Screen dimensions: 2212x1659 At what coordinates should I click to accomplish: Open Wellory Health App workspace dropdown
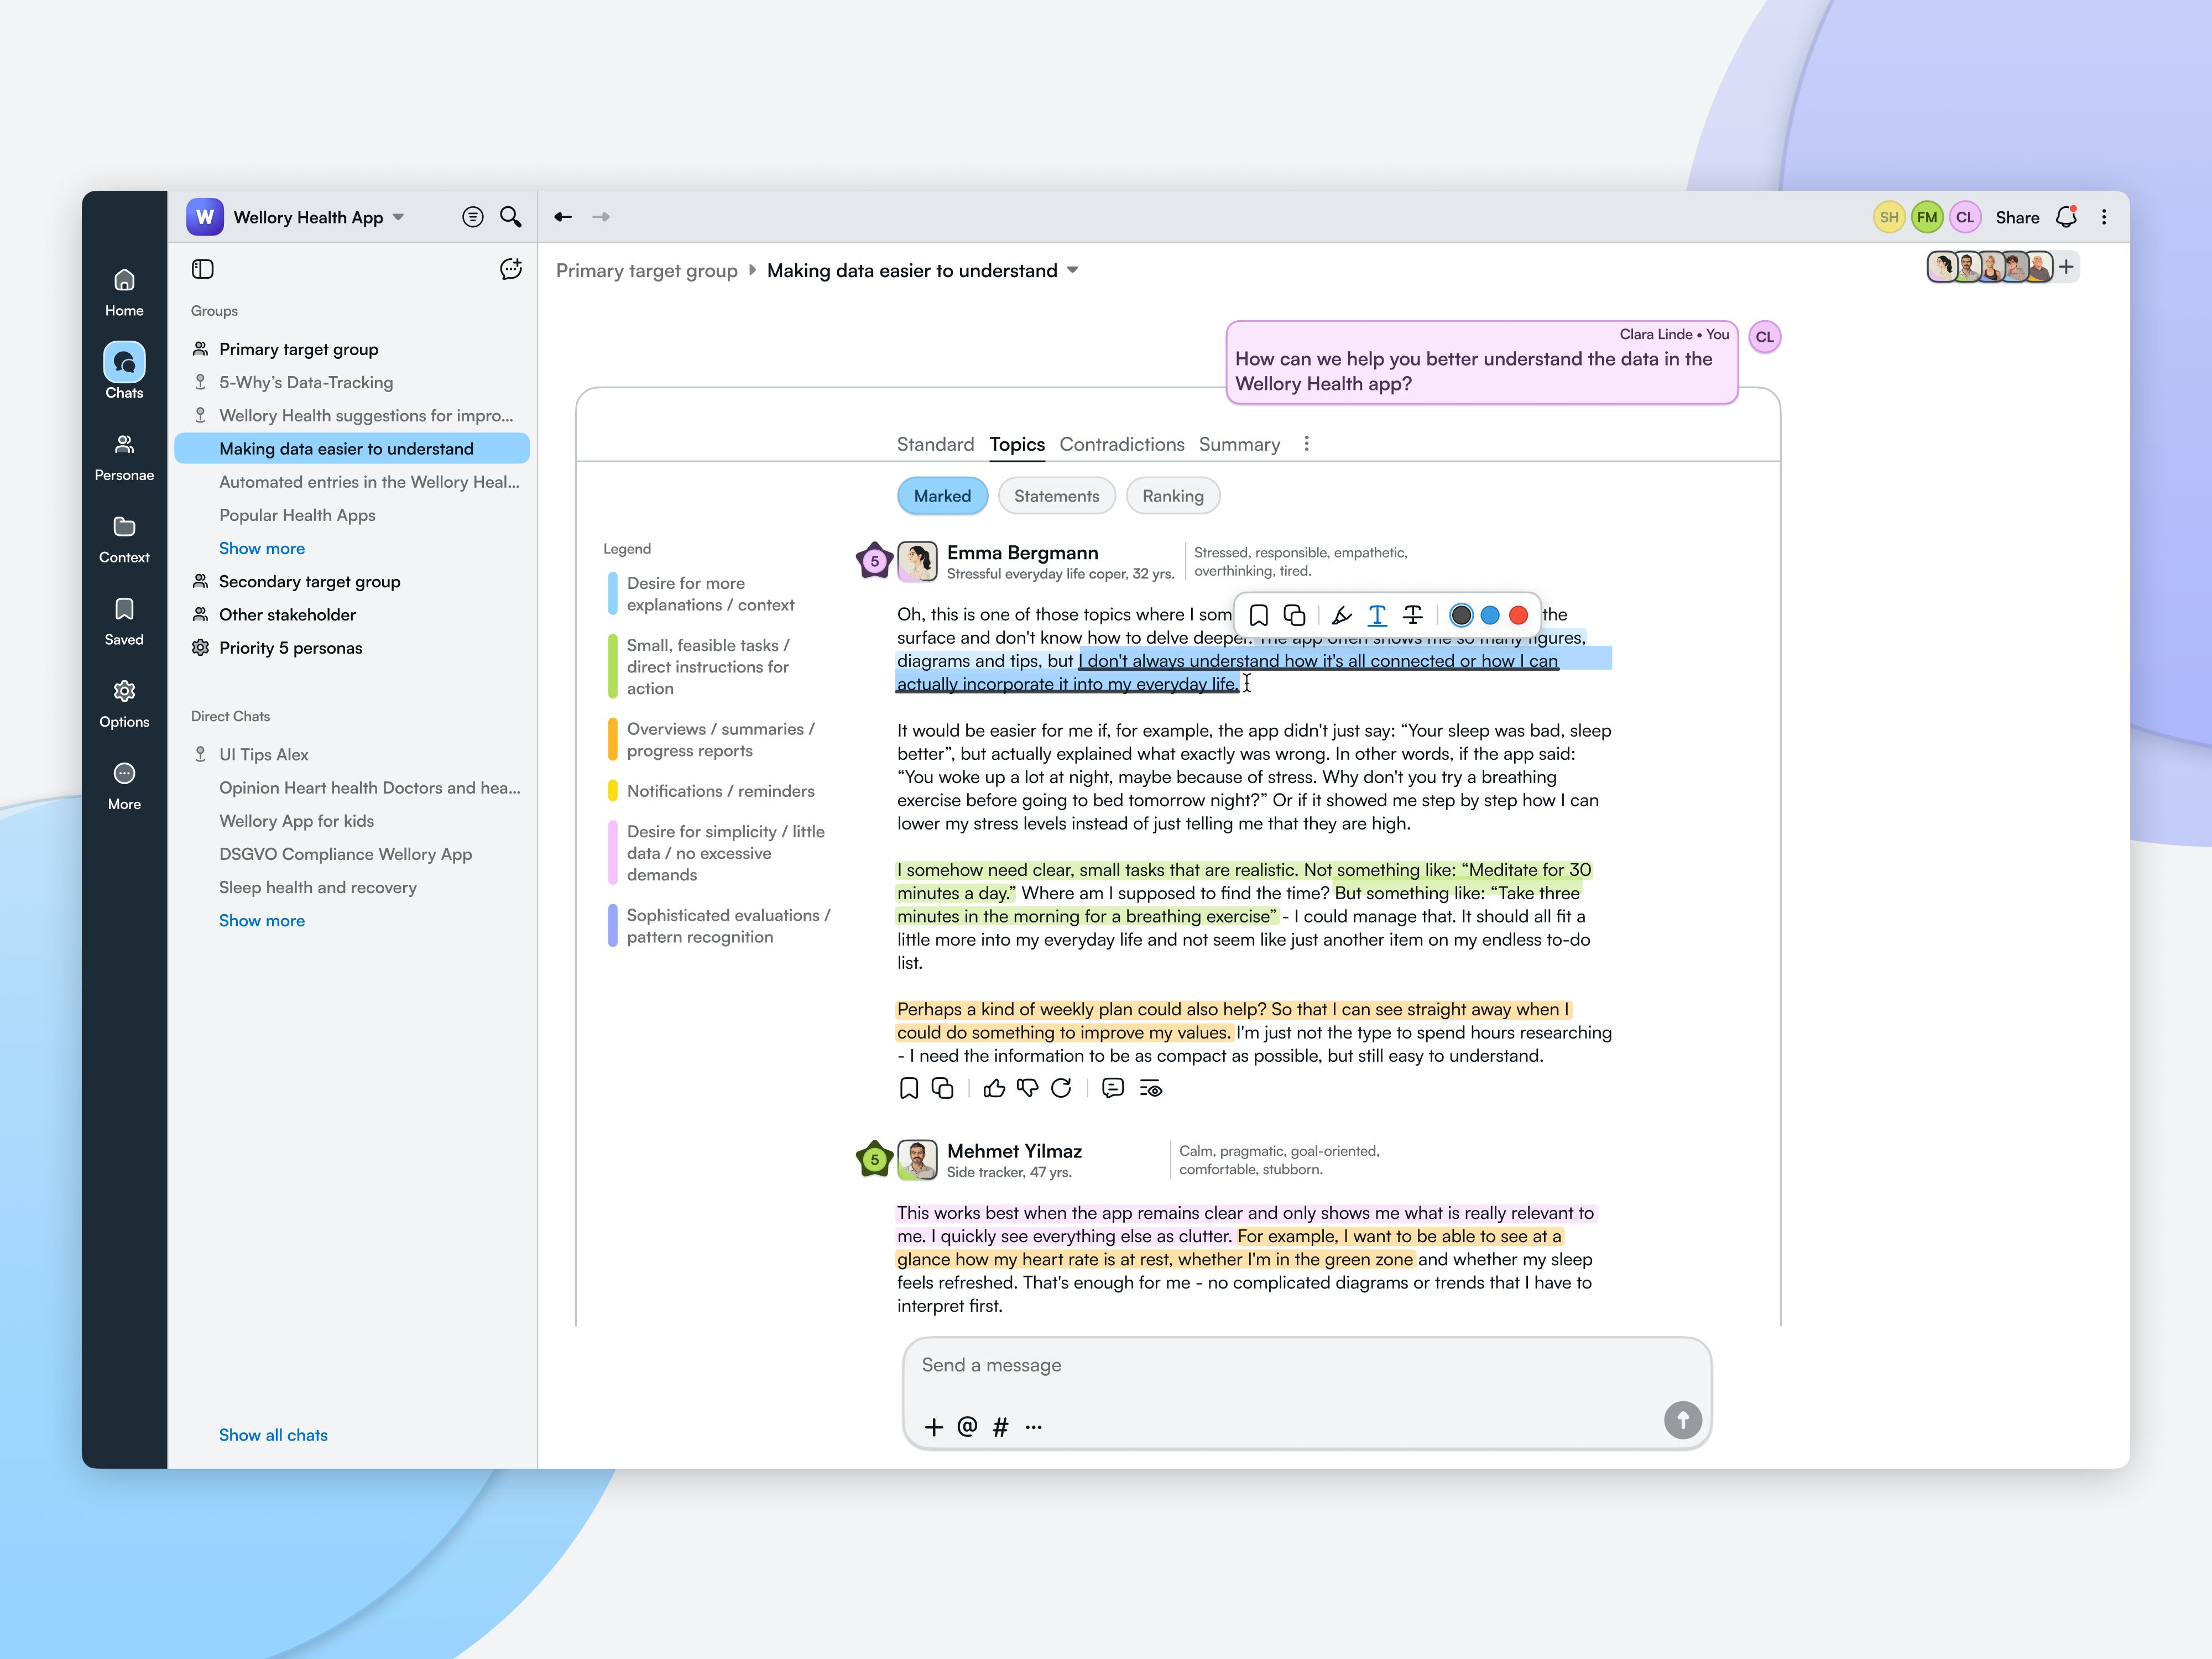398,217
